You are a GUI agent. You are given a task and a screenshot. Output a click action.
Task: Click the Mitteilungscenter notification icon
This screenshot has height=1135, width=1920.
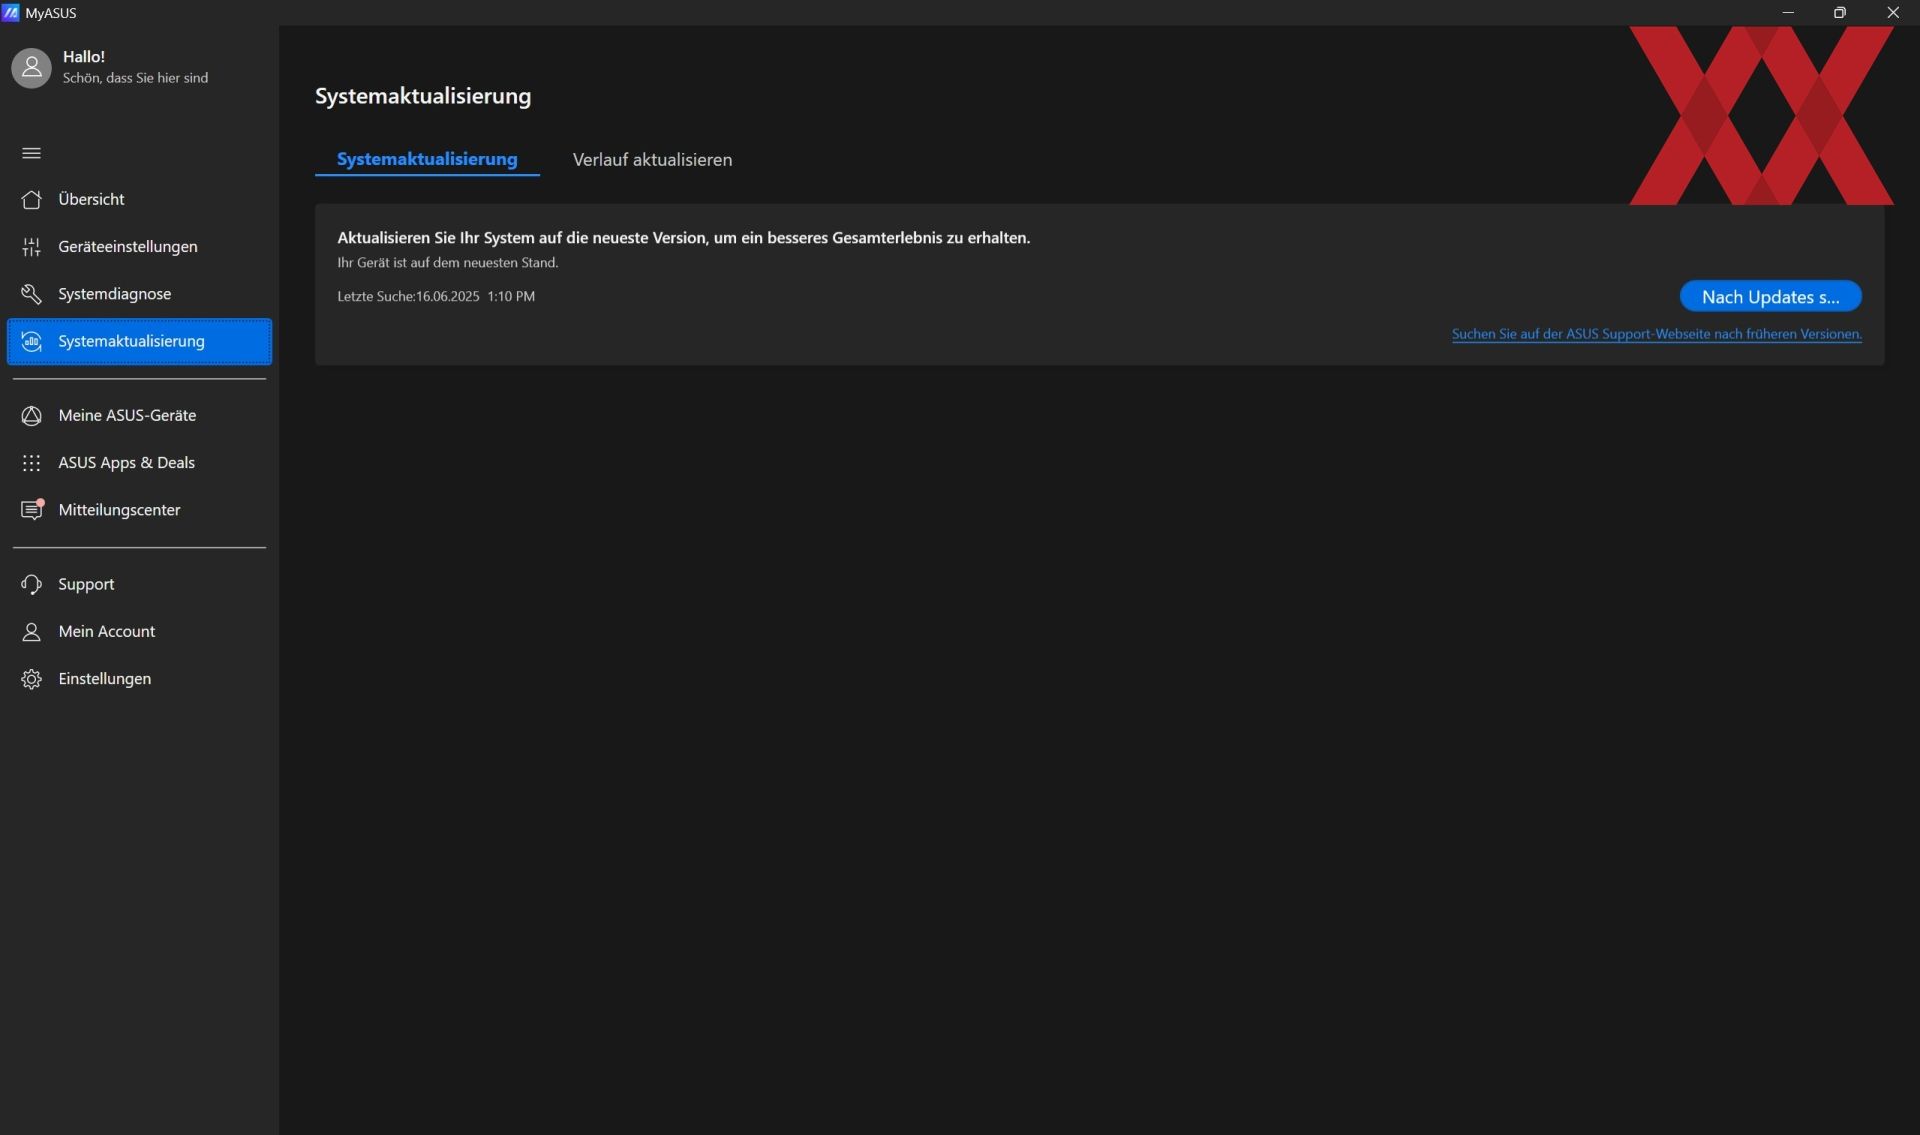coord(32,509)
